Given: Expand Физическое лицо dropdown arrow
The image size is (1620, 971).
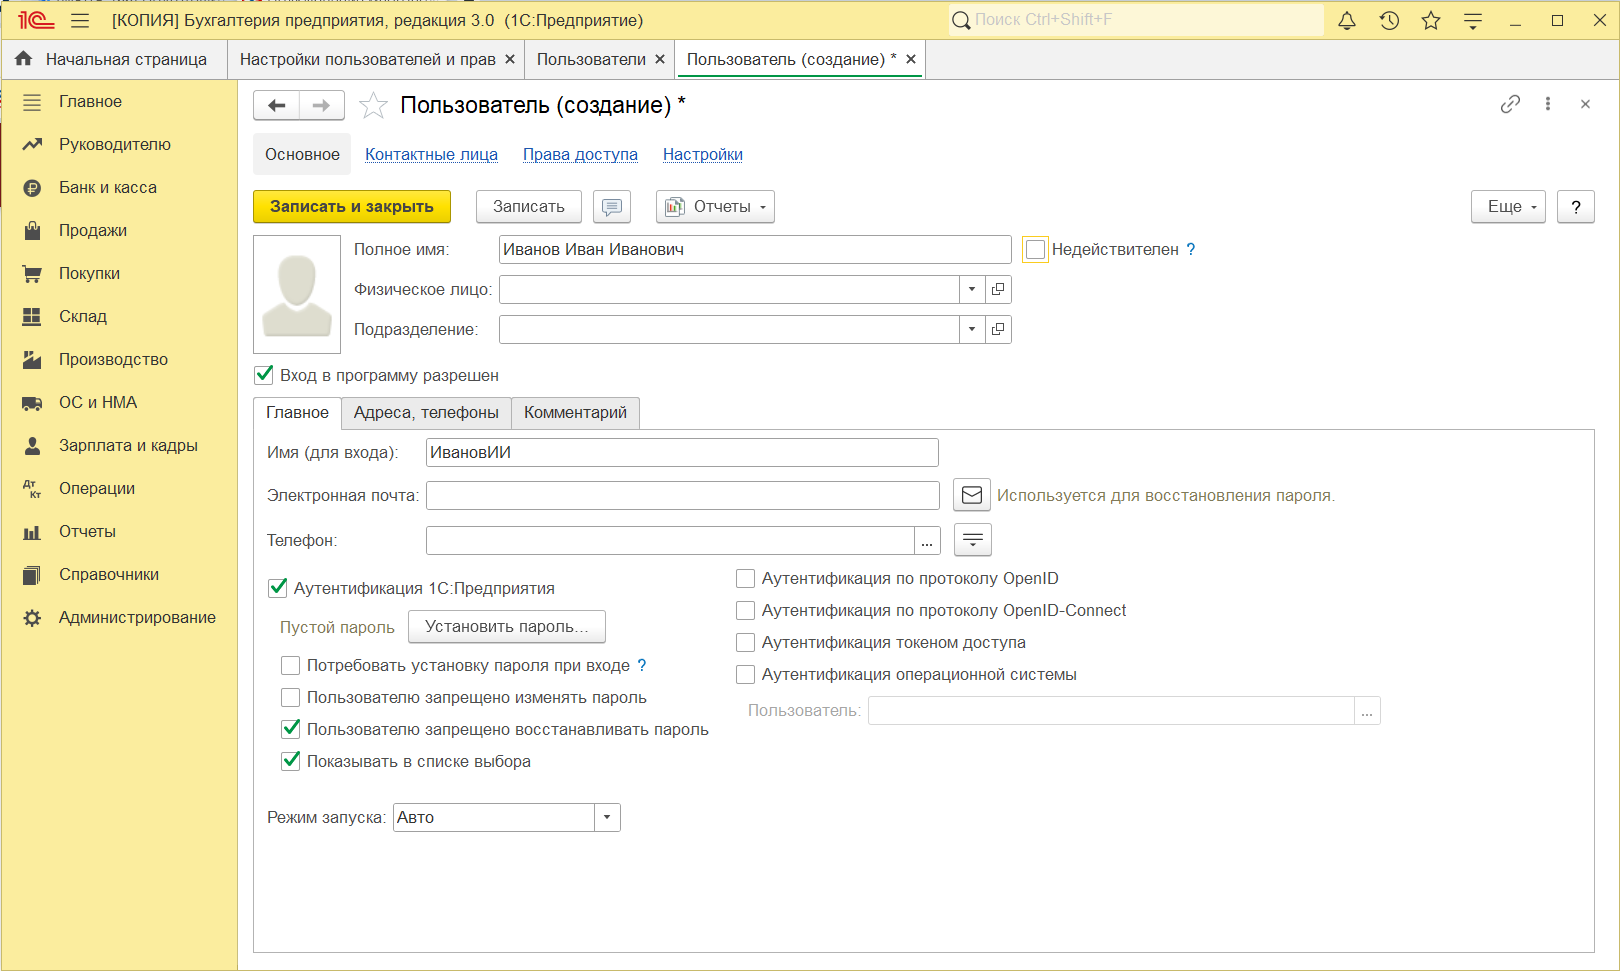Looking at the screenshot, I should click(x=972, y=290).
